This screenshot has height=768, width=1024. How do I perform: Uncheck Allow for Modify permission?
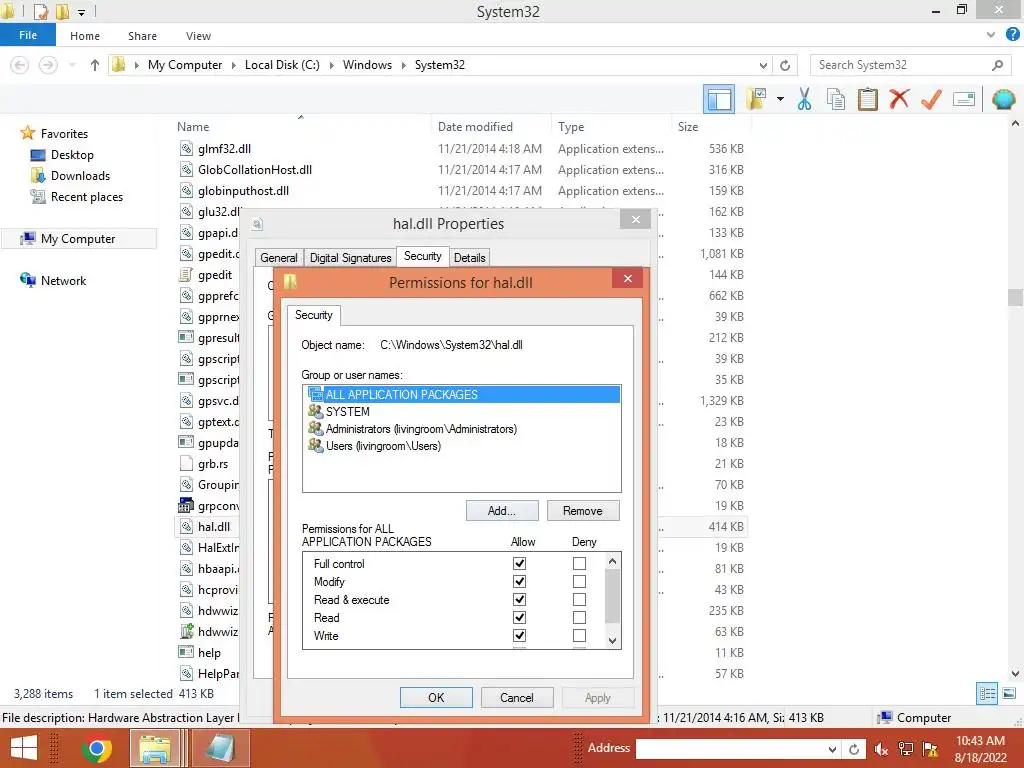click(x=519, y=581)
